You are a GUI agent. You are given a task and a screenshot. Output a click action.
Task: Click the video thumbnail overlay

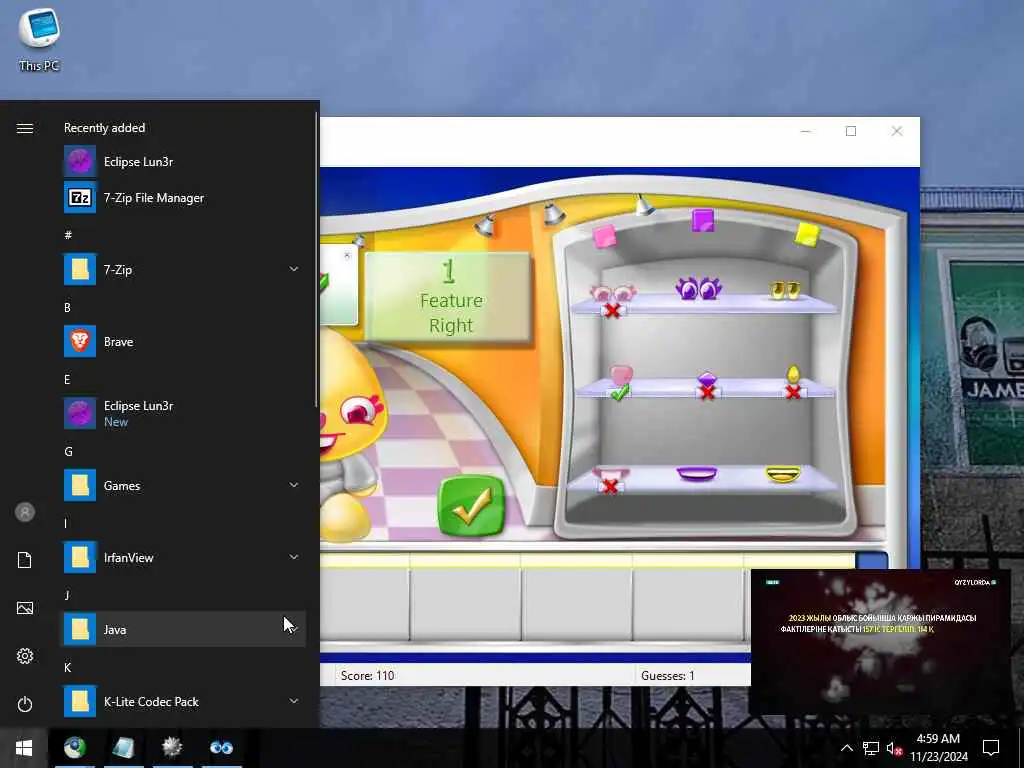coord(880,641)
